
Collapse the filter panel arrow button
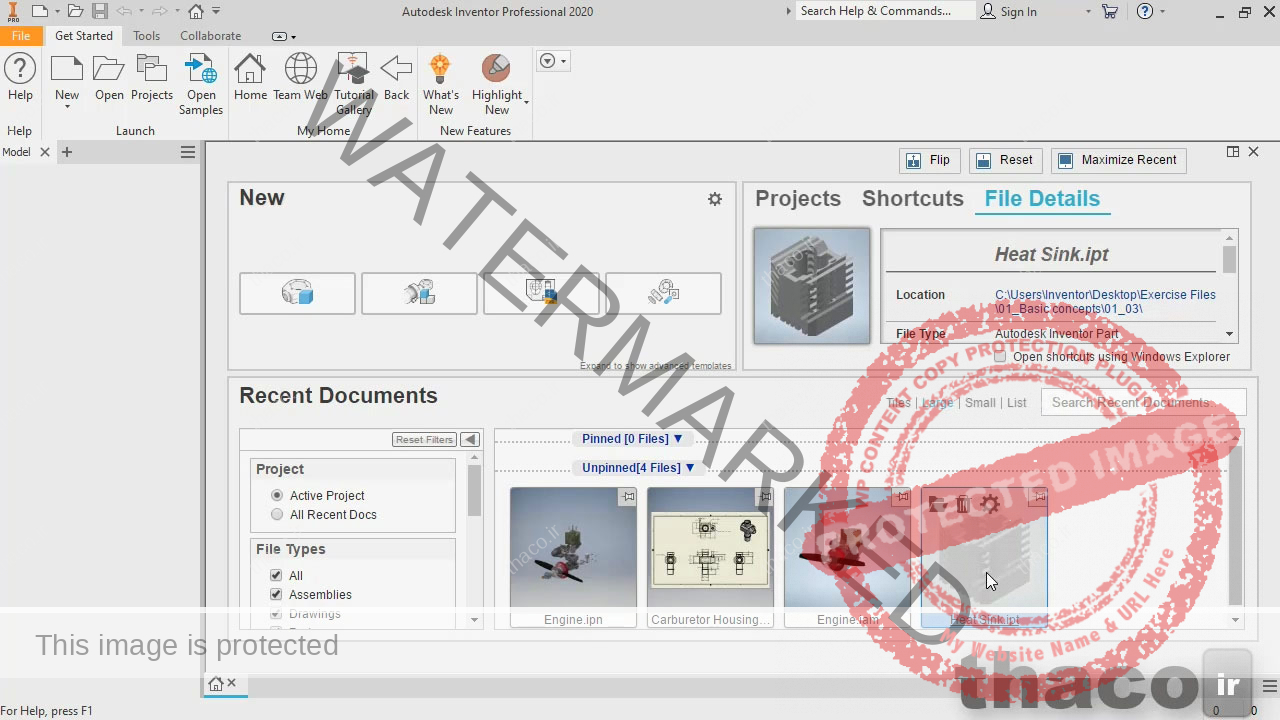470,439
